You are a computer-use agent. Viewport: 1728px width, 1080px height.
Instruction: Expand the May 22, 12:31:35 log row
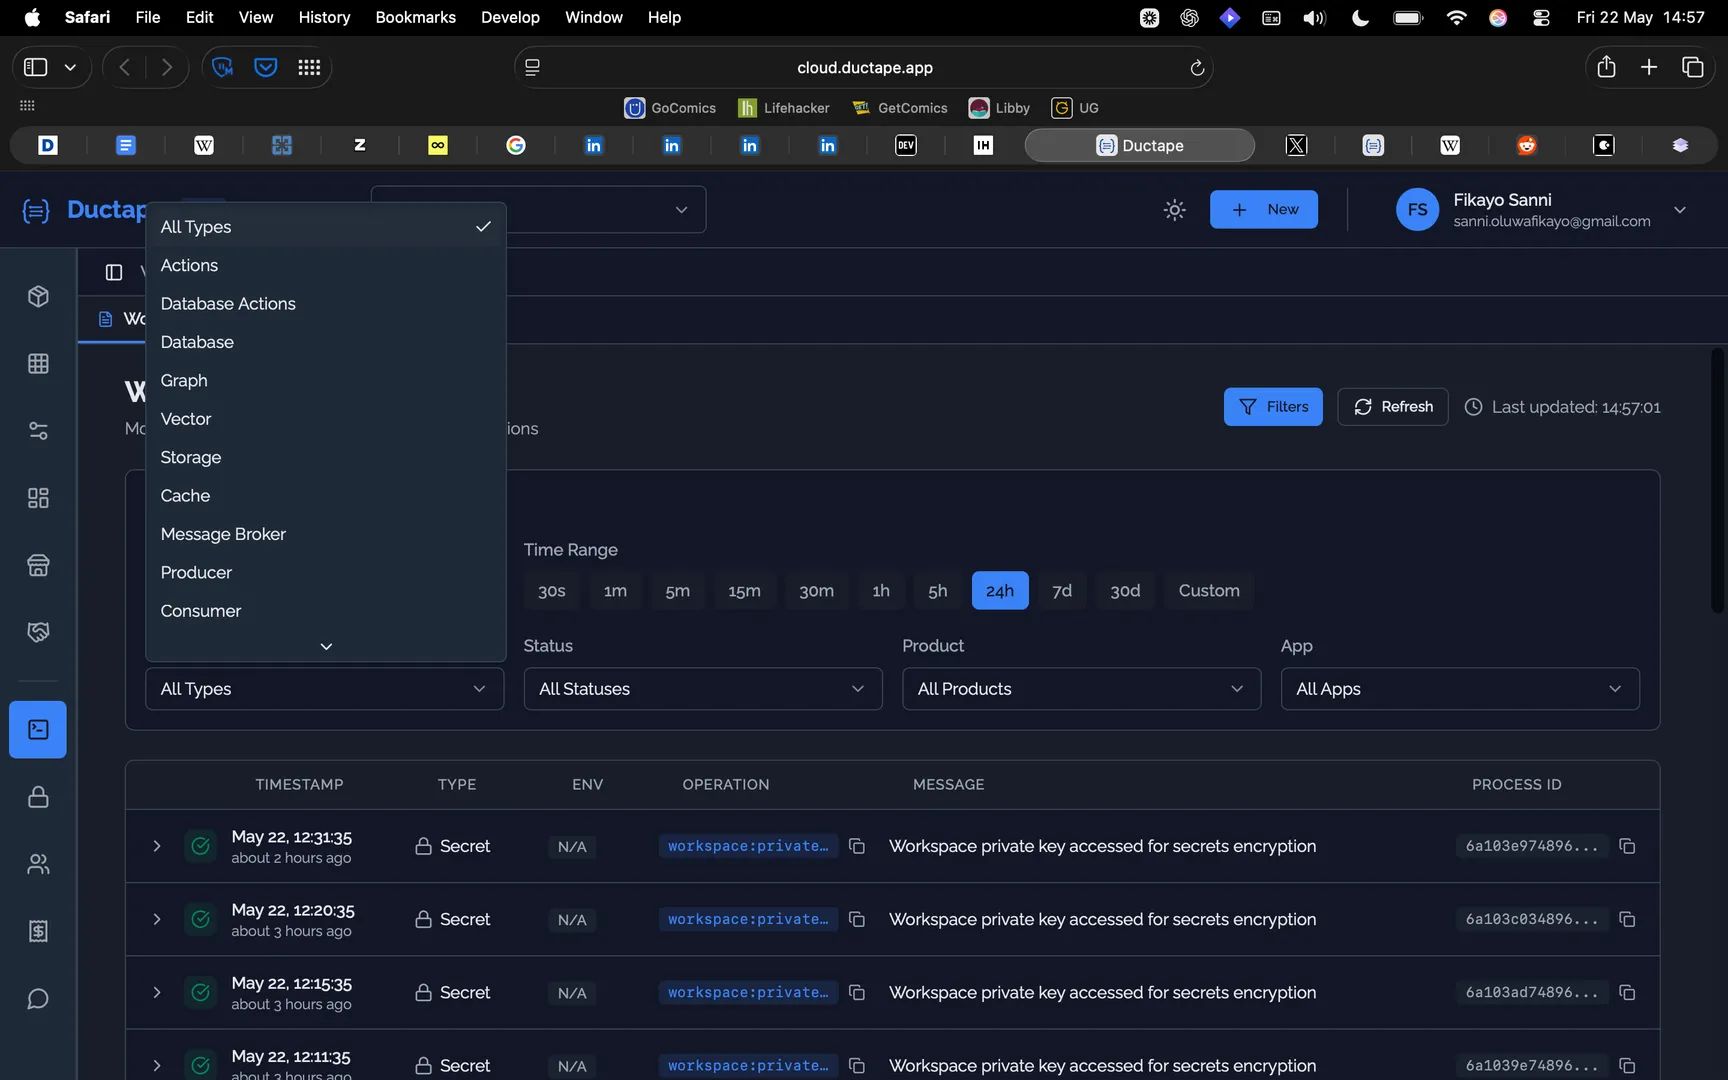(157, 846)
